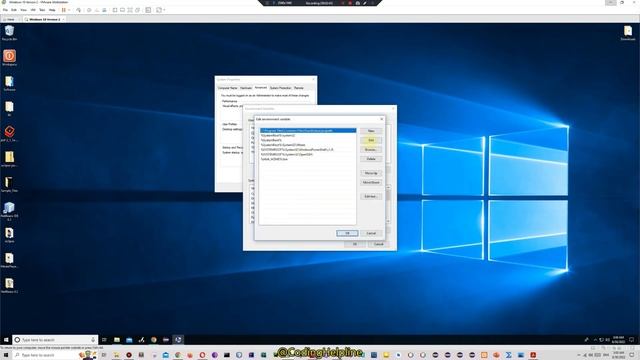
Task: Open the VMware Tabs menu
Action: click(x=42, y=10)
